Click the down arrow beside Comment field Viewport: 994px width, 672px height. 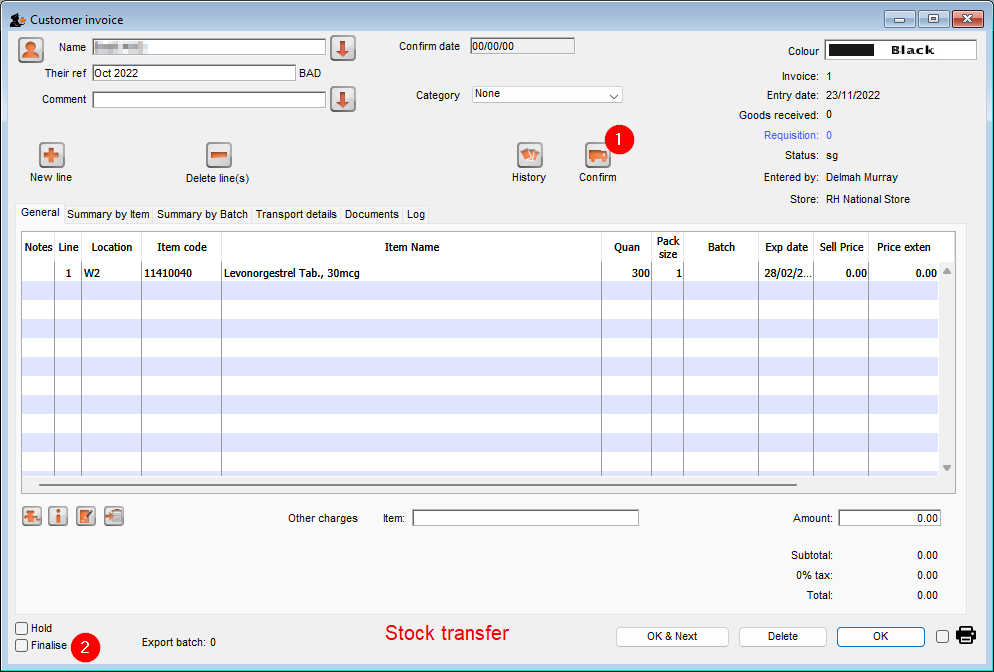click(x=343, y=100)
